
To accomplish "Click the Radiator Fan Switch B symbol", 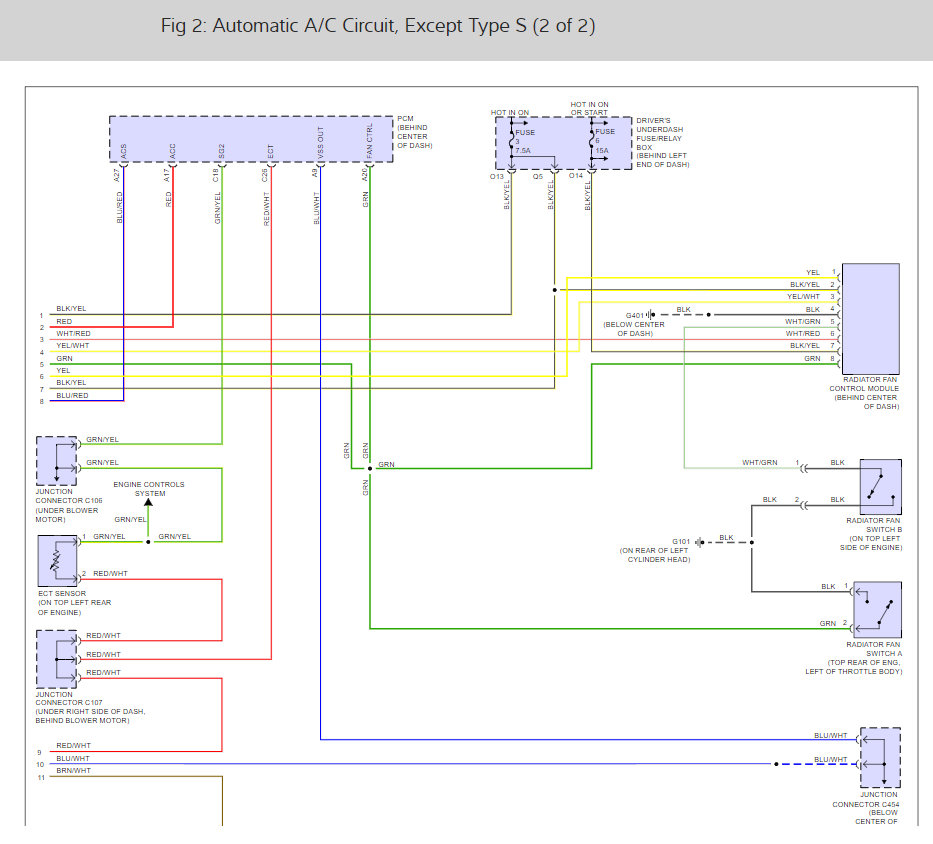I will (880, 486).
